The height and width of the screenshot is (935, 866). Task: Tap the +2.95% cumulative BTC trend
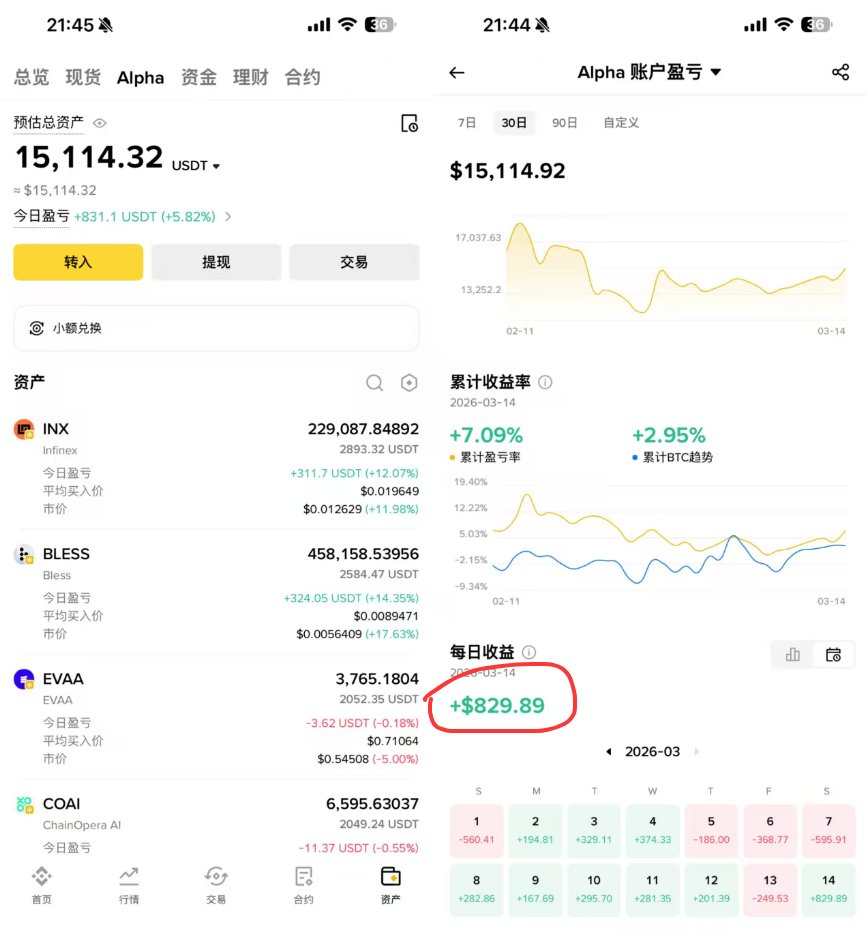(x=669, y=435)
